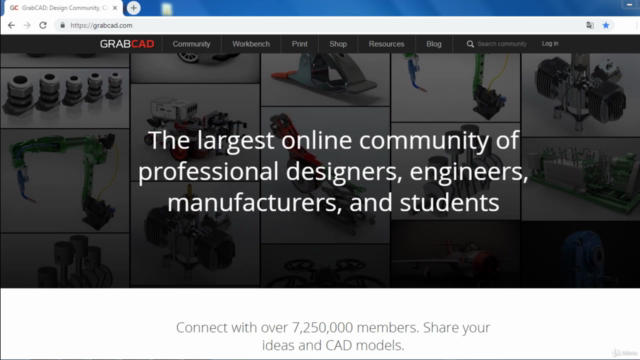Click the padlock site security icon
Screen dimensions: 640x360
click(x=62, y=25)
